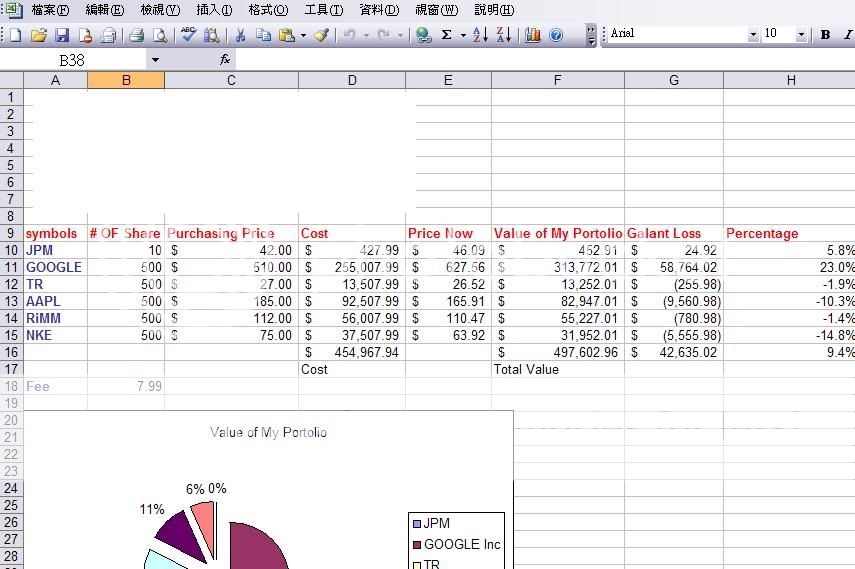
Task: Click the fx Insert Function icon
Action: [225, 59]
